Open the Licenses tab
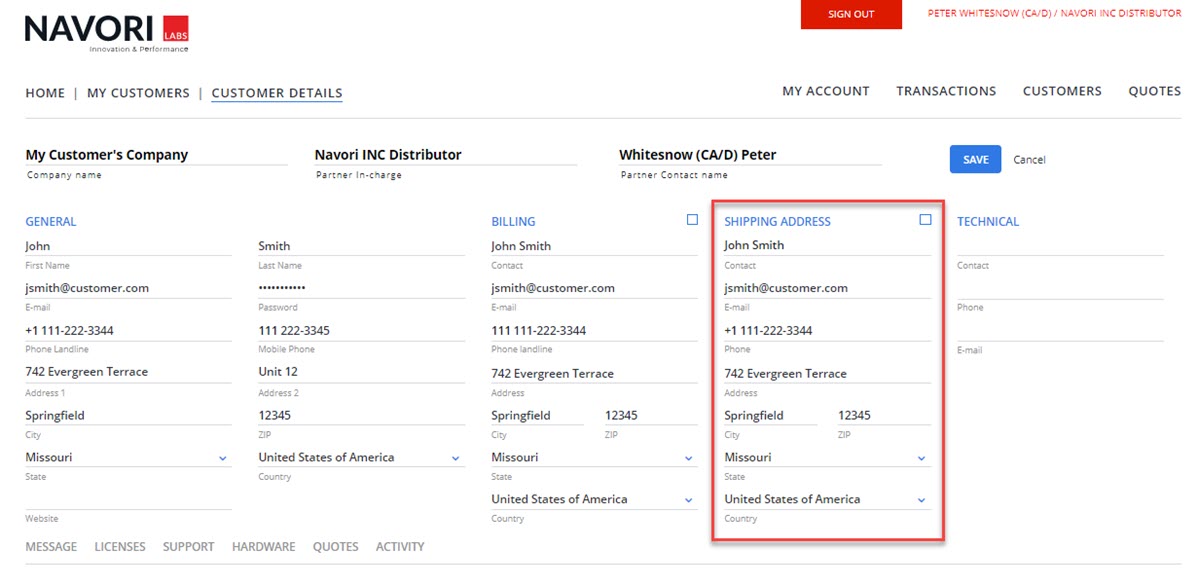 (120, 547)
